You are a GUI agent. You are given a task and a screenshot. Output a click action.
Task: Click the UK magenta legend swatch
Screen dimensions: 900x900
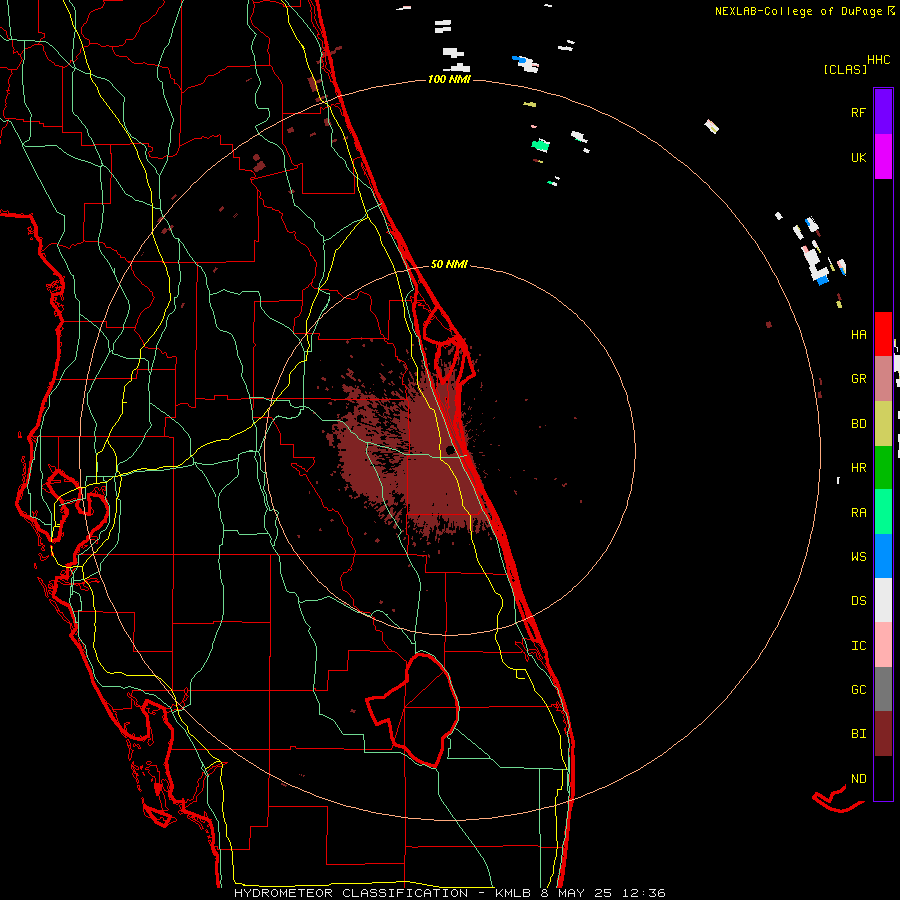tap(883, 156)
